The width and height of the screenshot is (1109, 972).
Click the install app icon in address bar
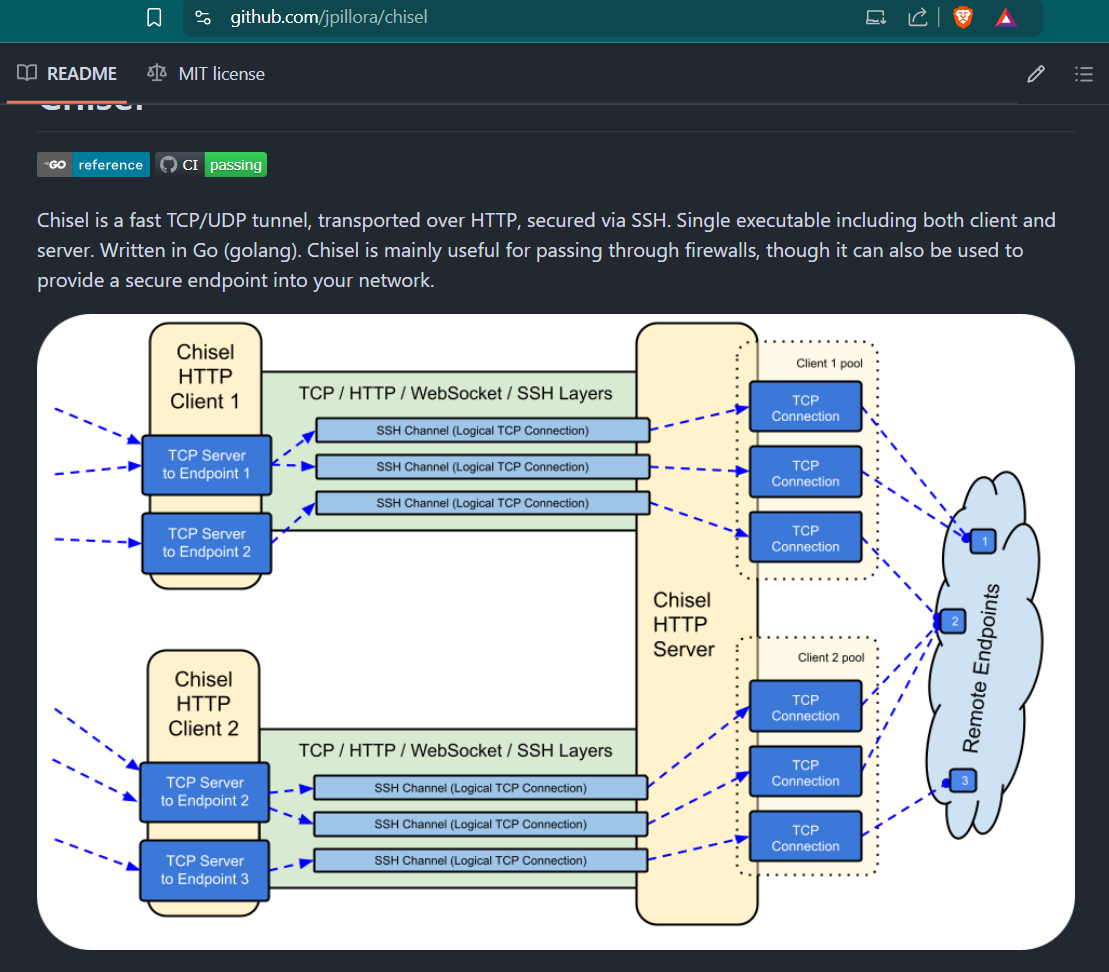coord(876,17)
